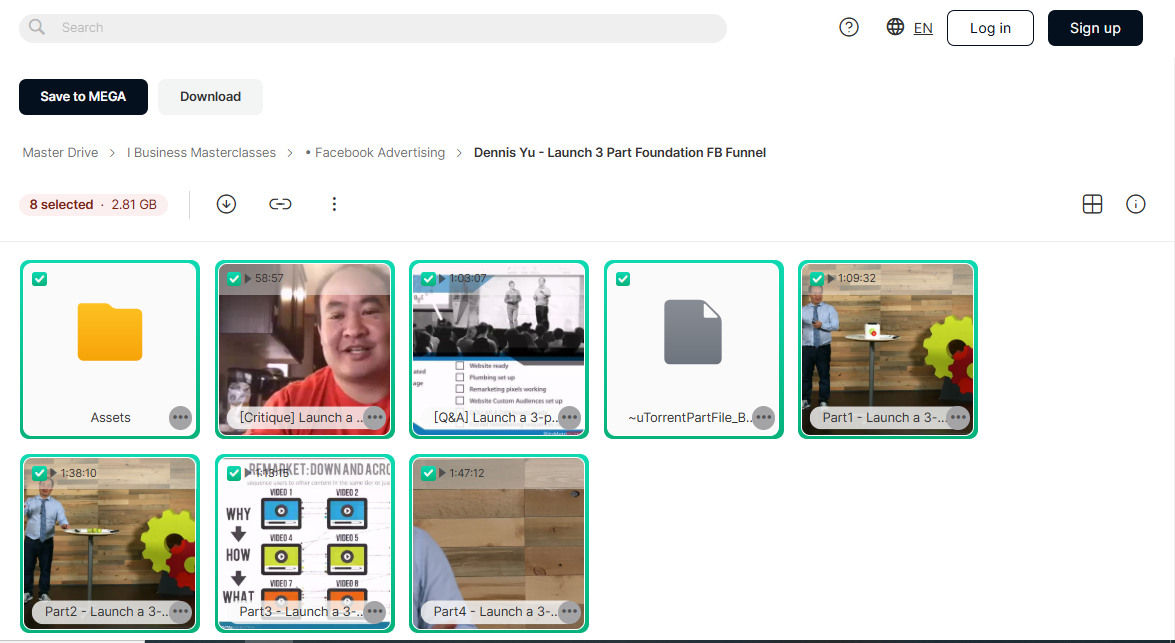This screenshot has height=643, width=1175.
Task: Click the 1:47:12 duration on Part4 video
Action: 467,473
